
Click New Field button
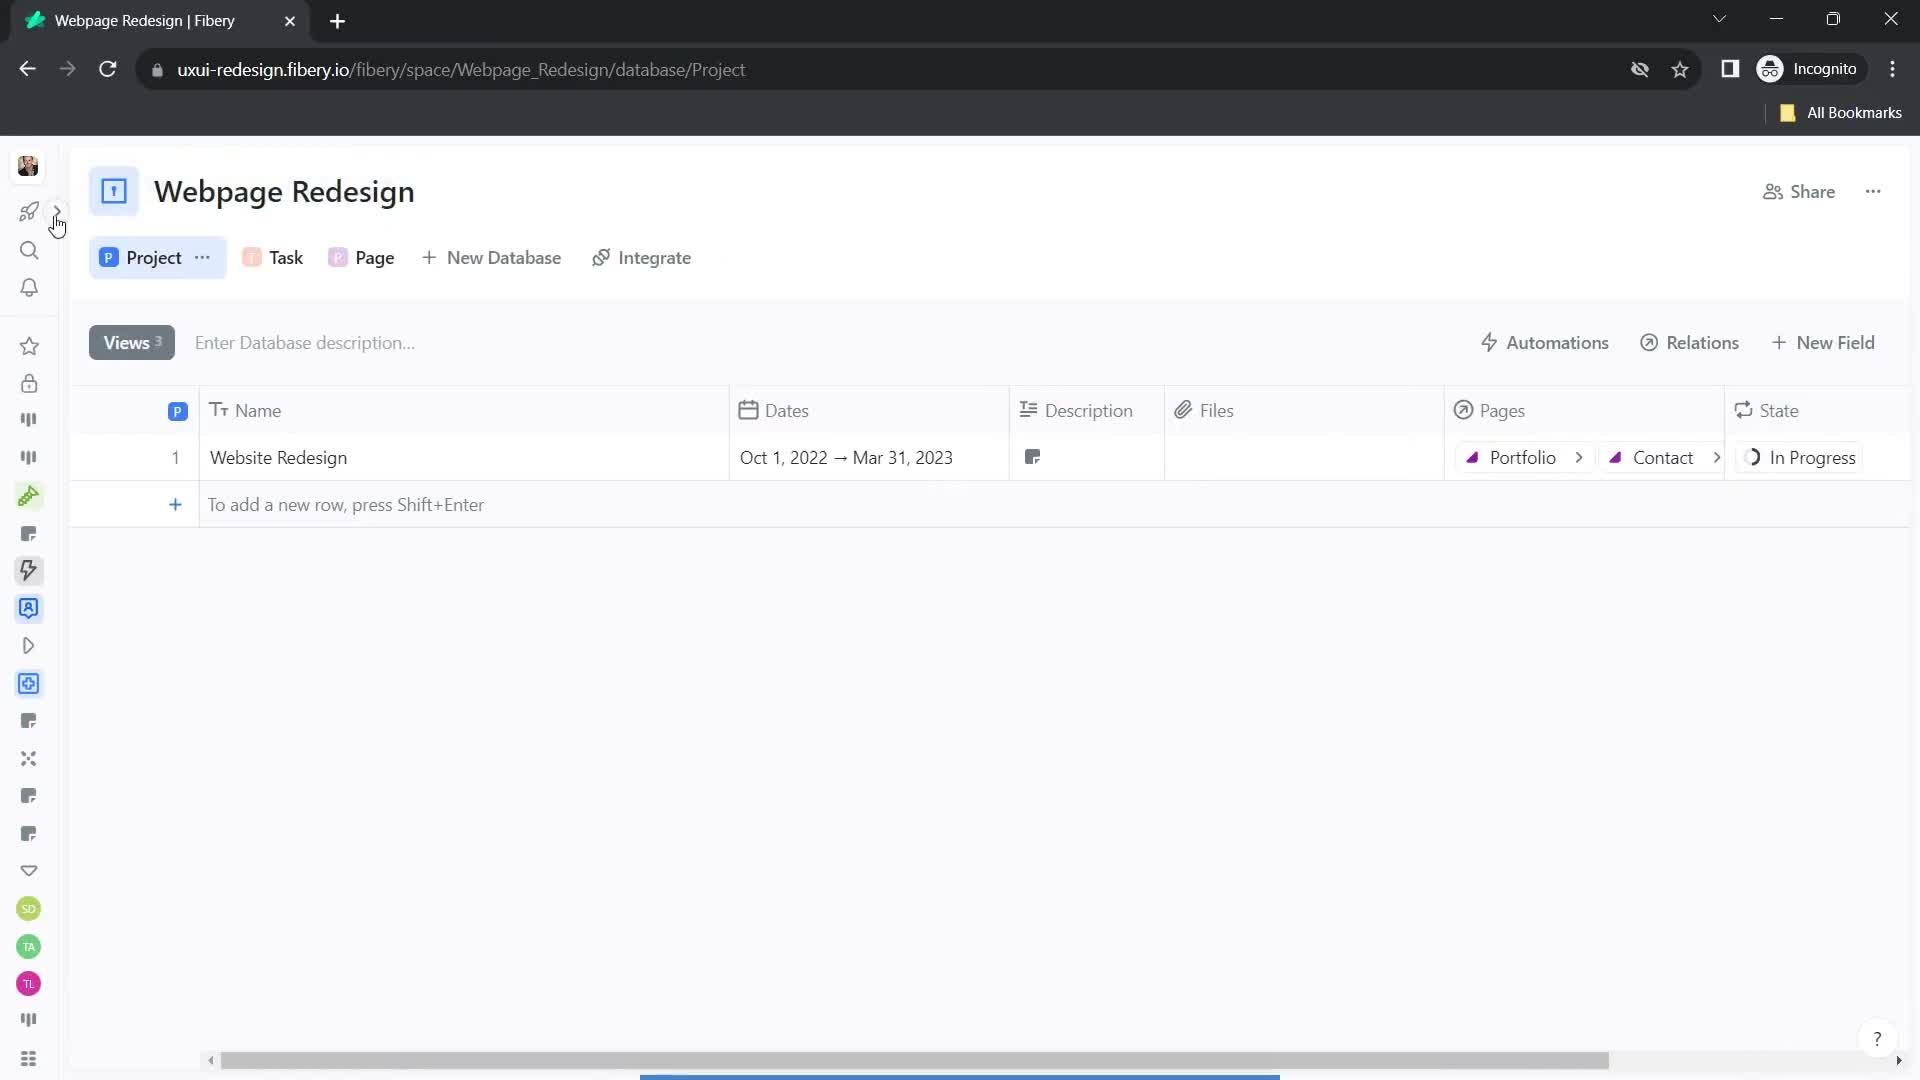[1825, 343]
